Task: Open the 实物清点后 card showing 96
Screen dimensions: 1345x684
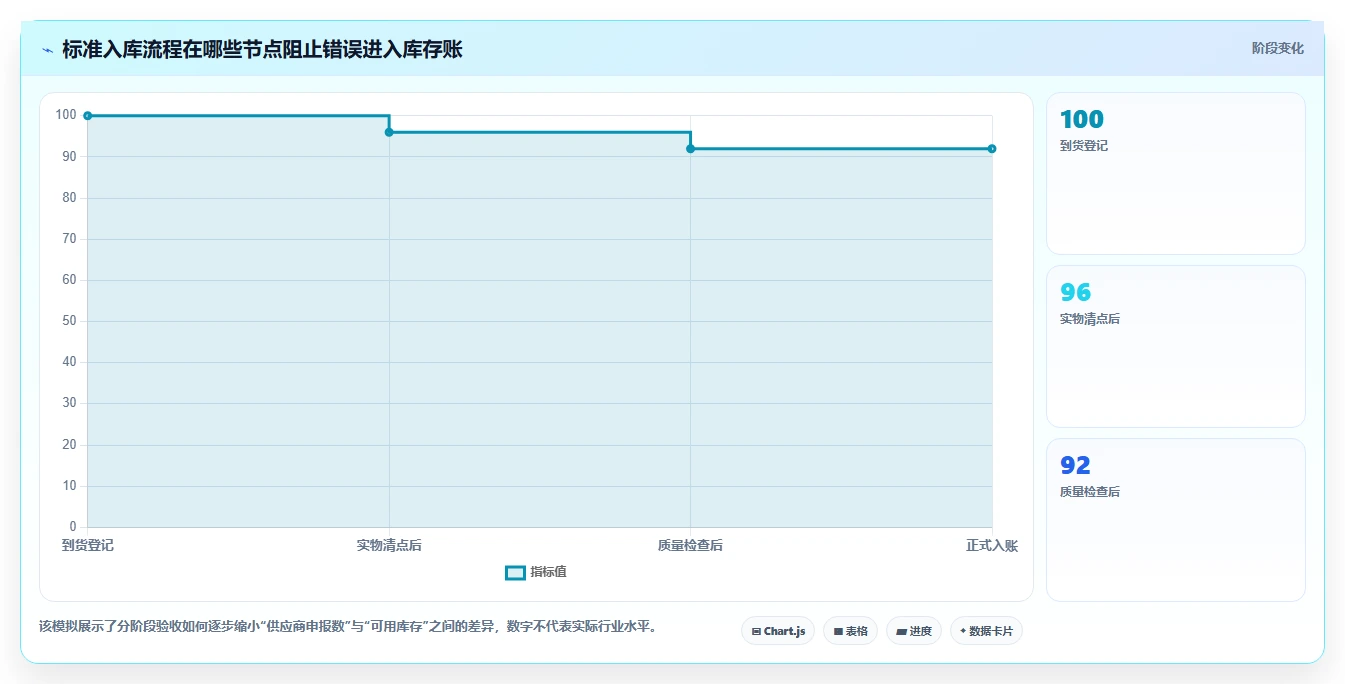Action: coord(1176,346)
